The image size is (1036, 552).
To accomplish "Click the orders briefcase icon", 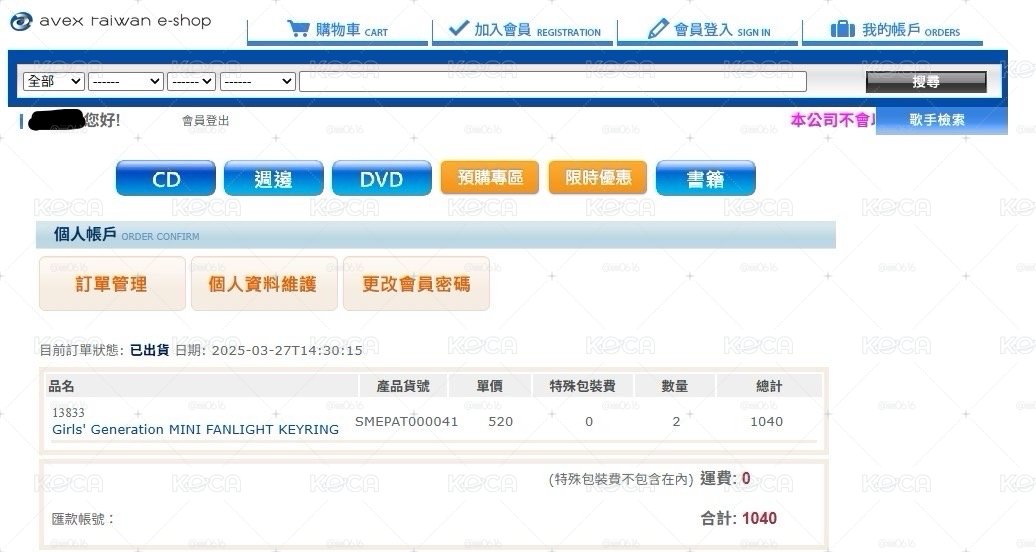I will (x=842, y=28).
